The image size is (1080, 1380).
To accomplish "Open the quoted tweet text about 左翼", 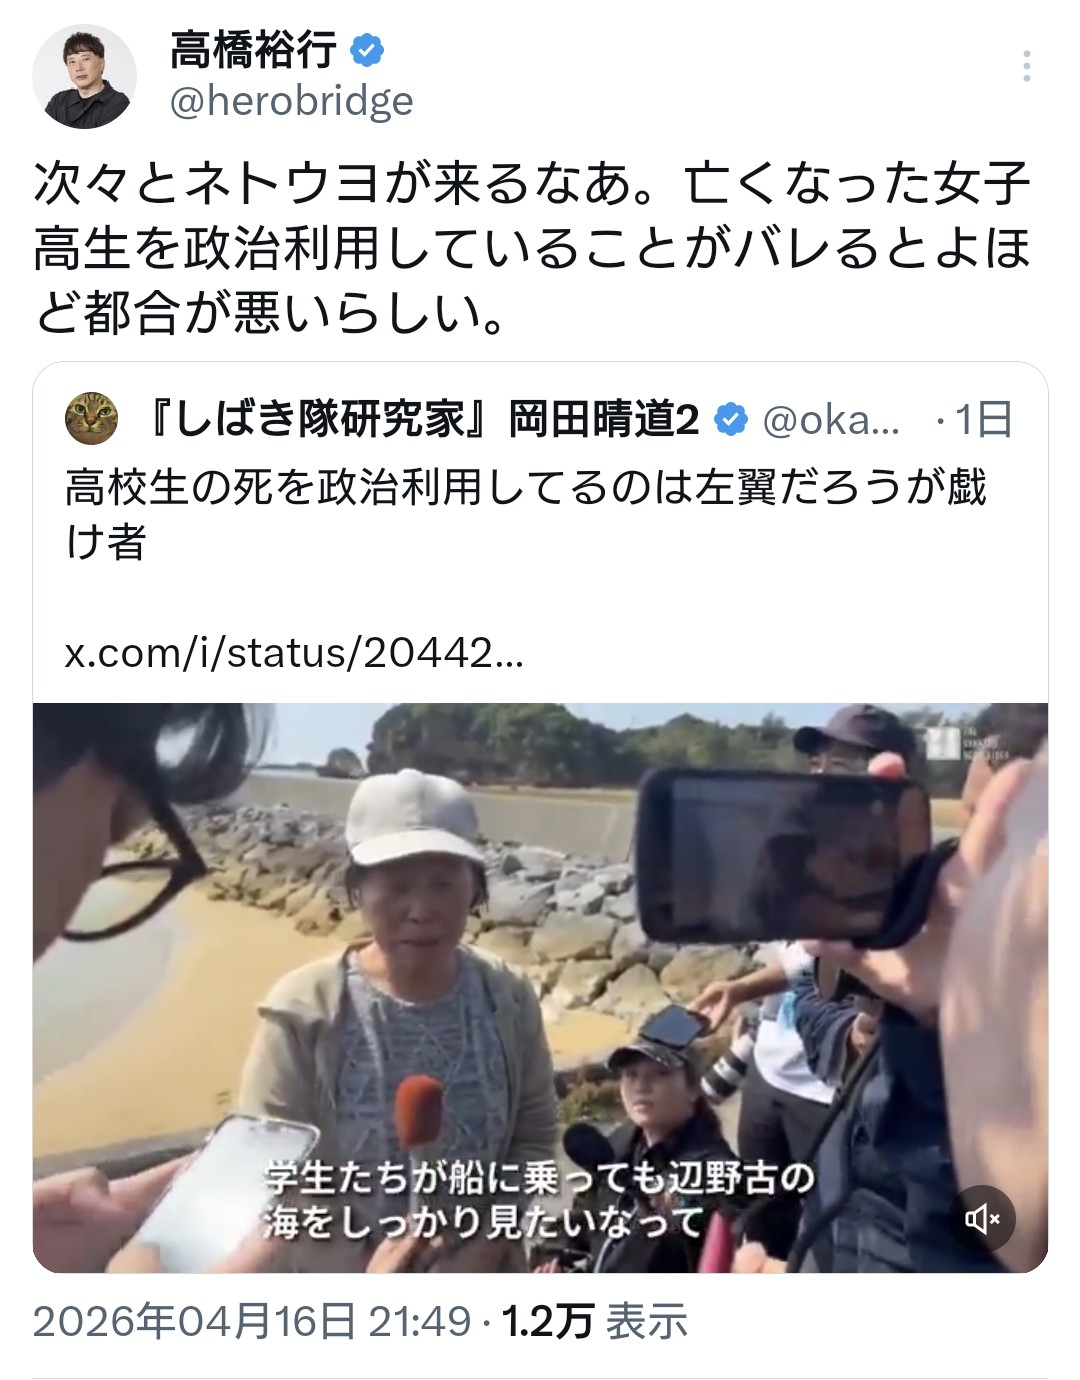I will coord(526,514).
